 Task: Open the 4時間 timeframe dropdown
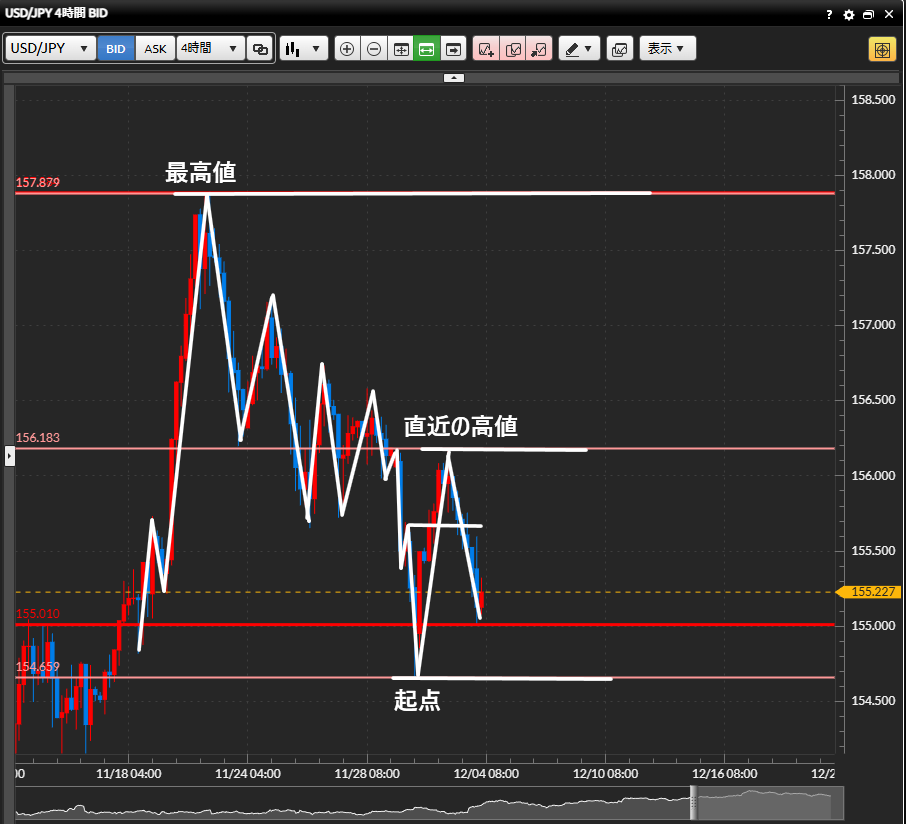[x=210, y=48]
